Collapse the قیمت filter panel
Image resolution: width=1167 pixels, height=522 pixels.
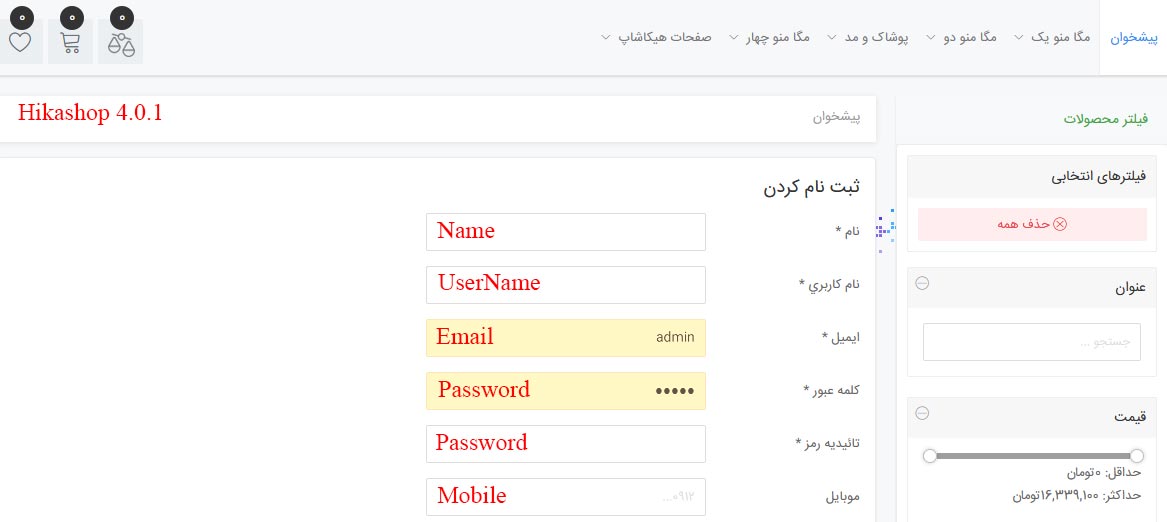pyautogui.click(x=922, y=412)
